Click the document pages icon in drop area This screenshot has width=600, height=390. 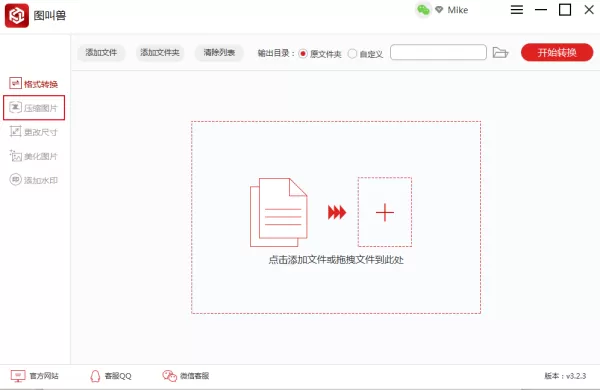[279, 212]
